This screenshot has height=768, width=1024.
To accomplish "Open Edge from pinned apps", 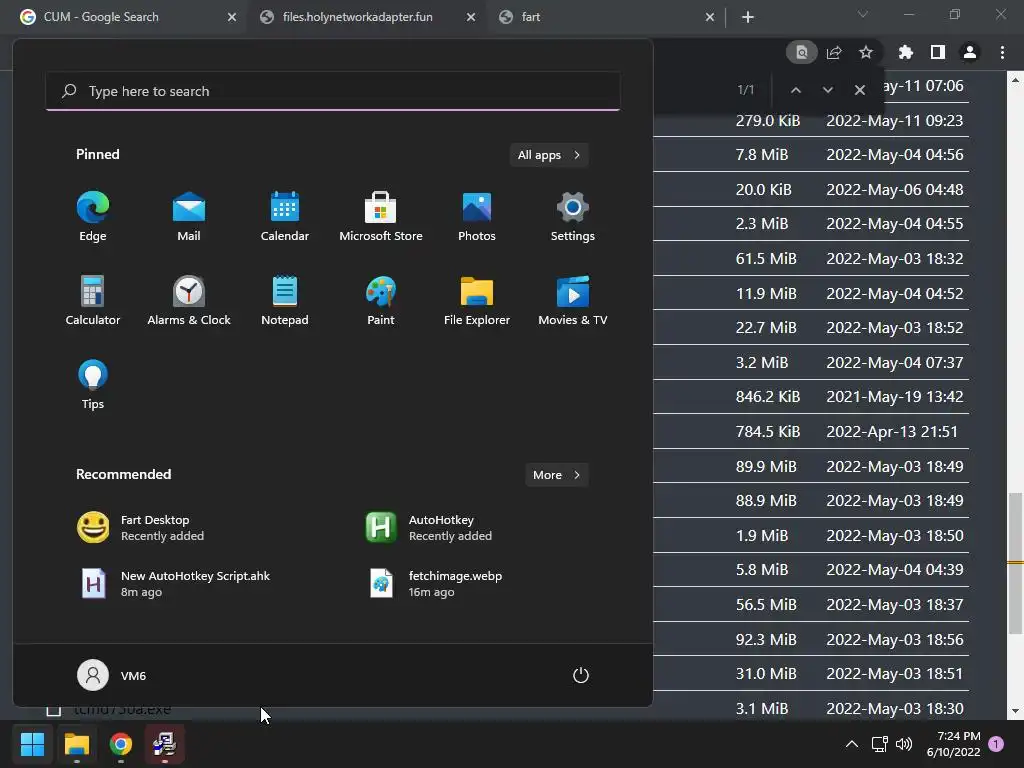I will [x=93, y=217].
